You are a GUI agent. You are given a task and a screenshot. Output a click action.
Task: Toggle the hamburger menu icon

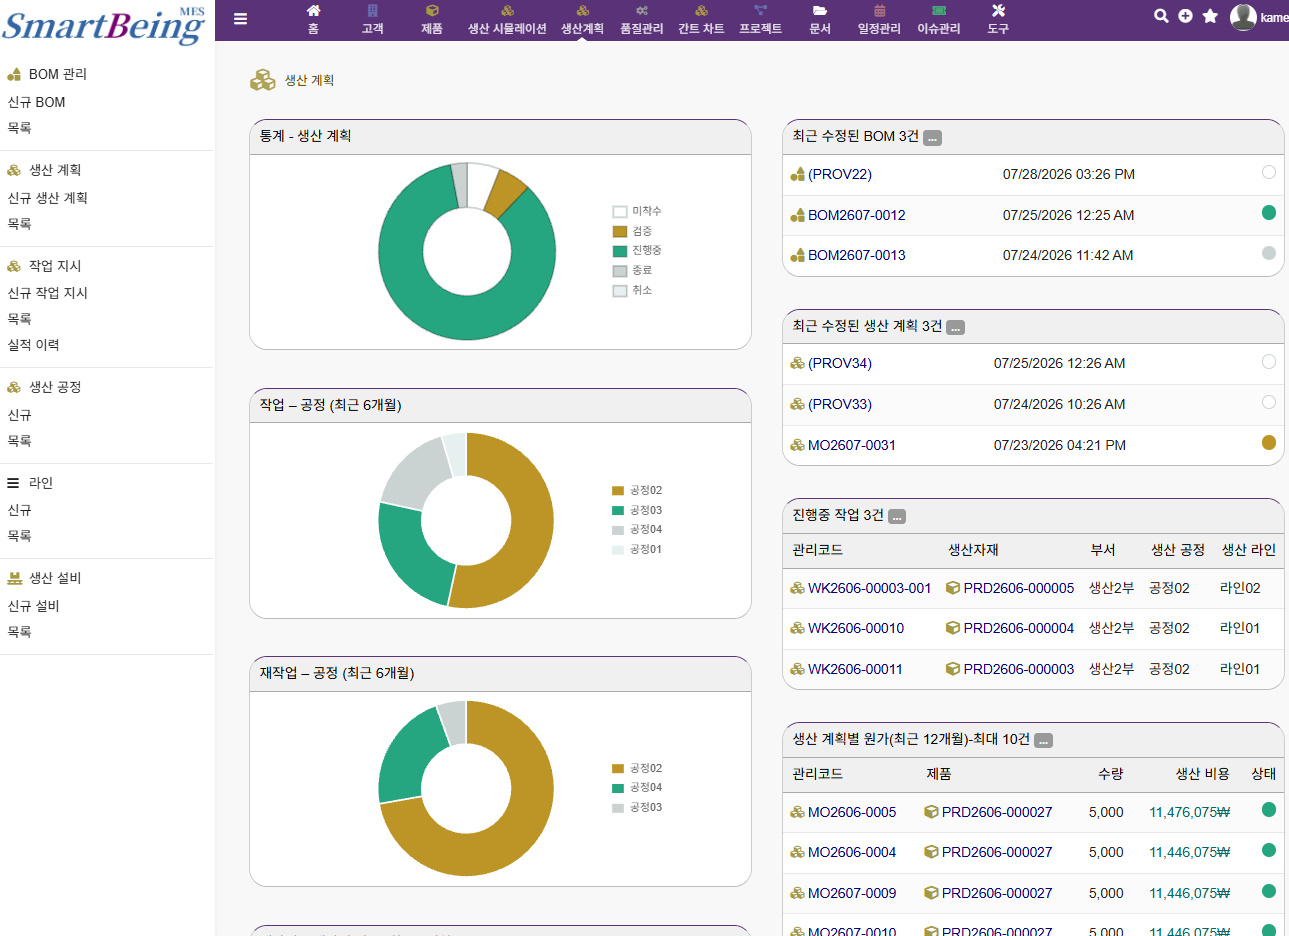coord(240,18)
